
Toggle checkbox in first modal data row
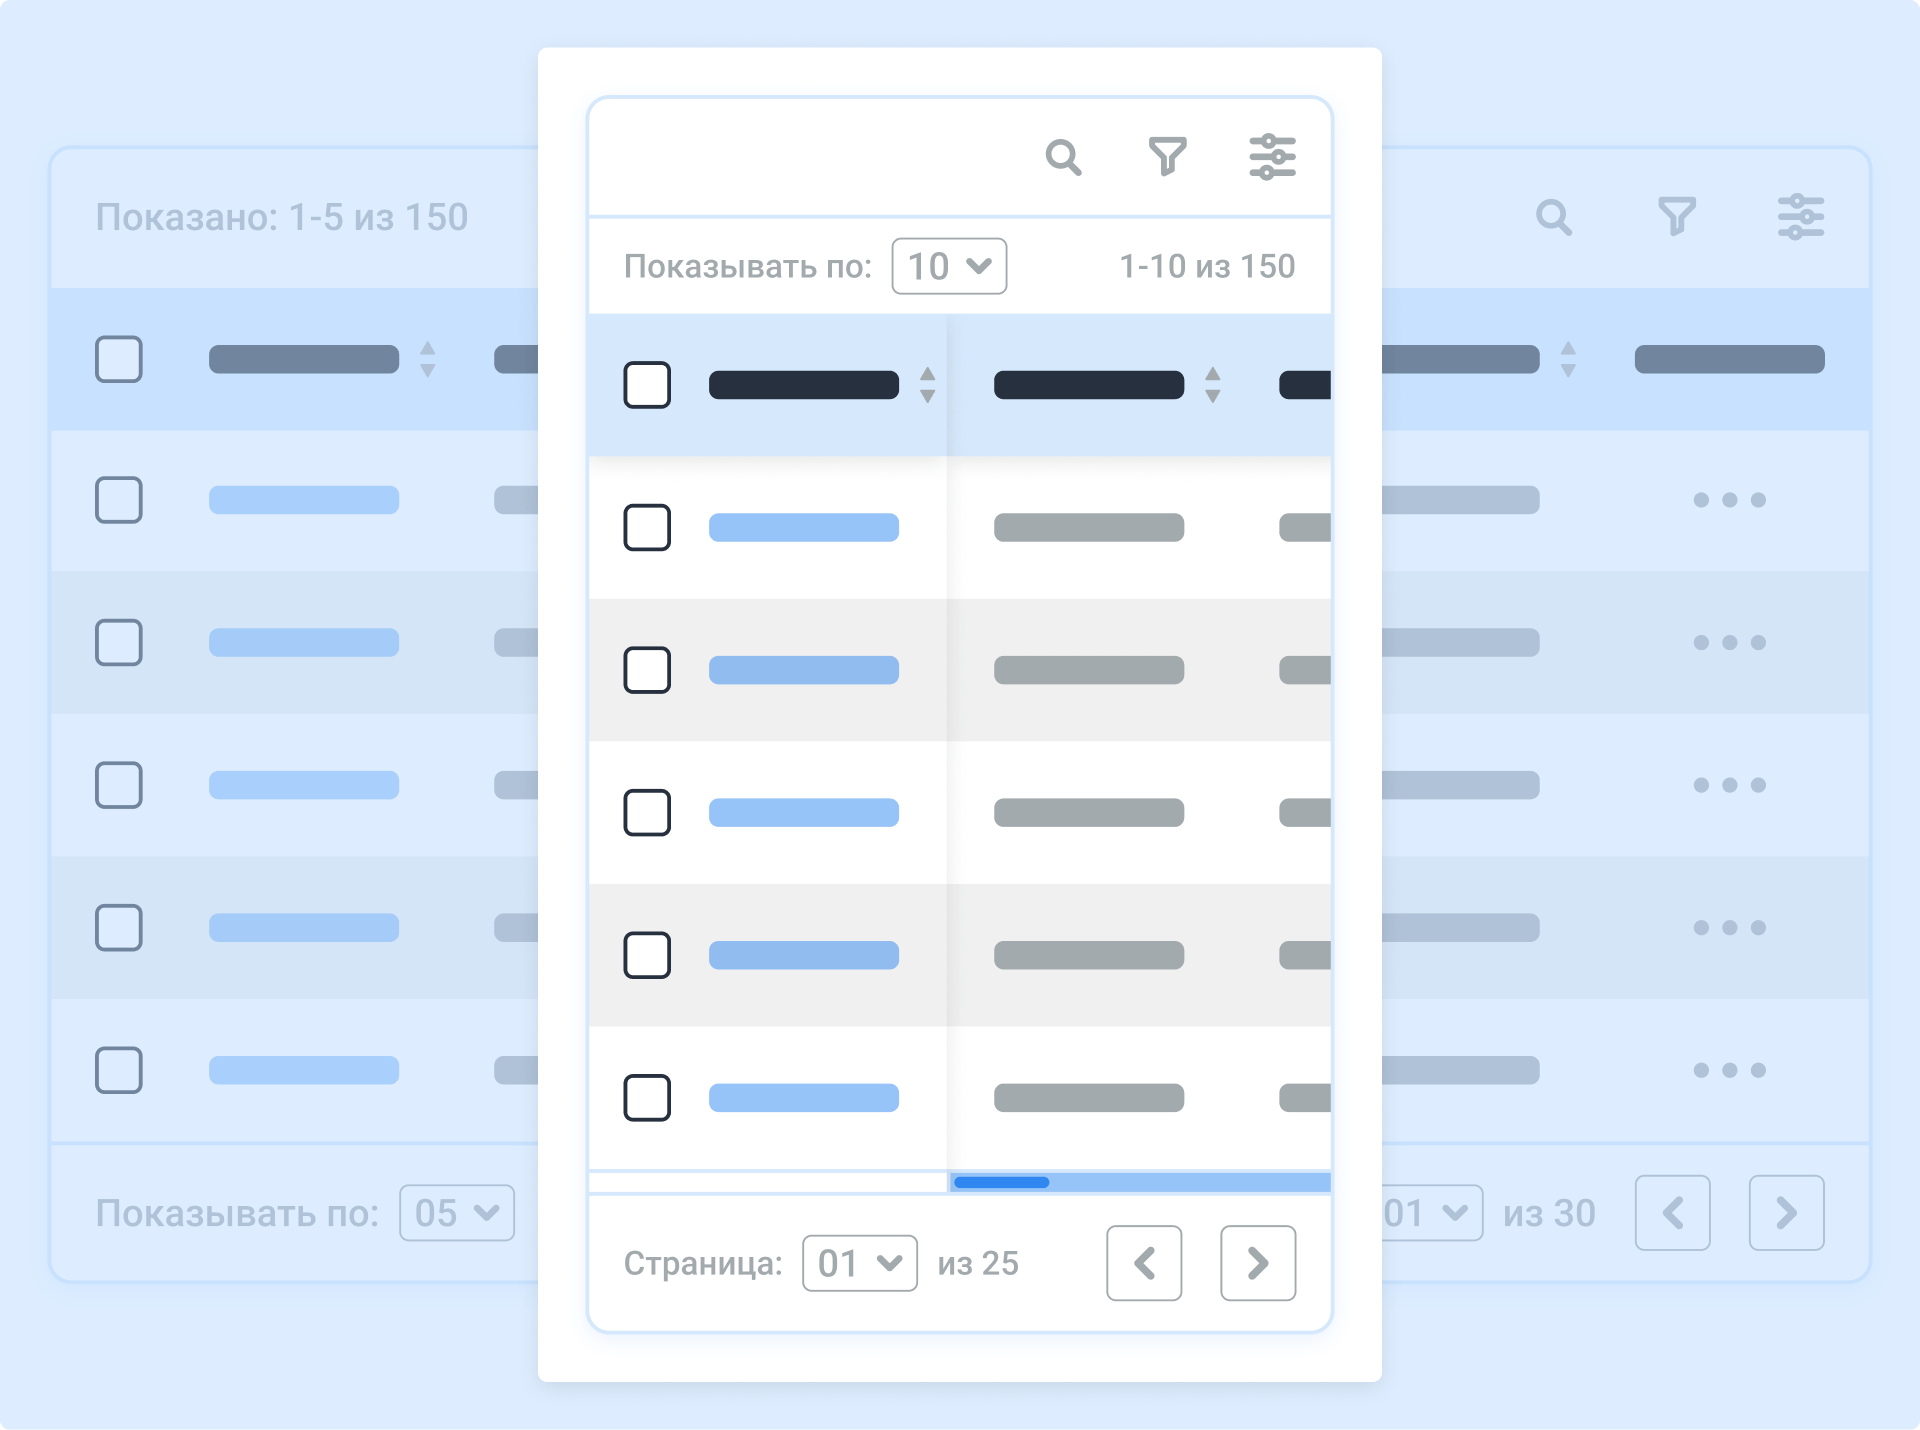(648, 527)
